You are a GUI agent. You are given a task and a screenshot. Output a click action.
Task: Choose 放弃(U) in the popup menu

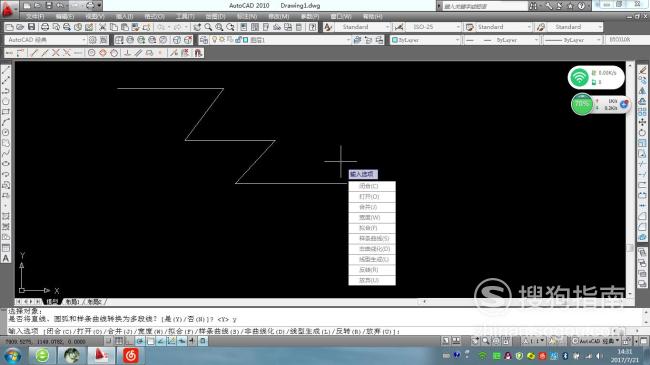coord(372,280)
